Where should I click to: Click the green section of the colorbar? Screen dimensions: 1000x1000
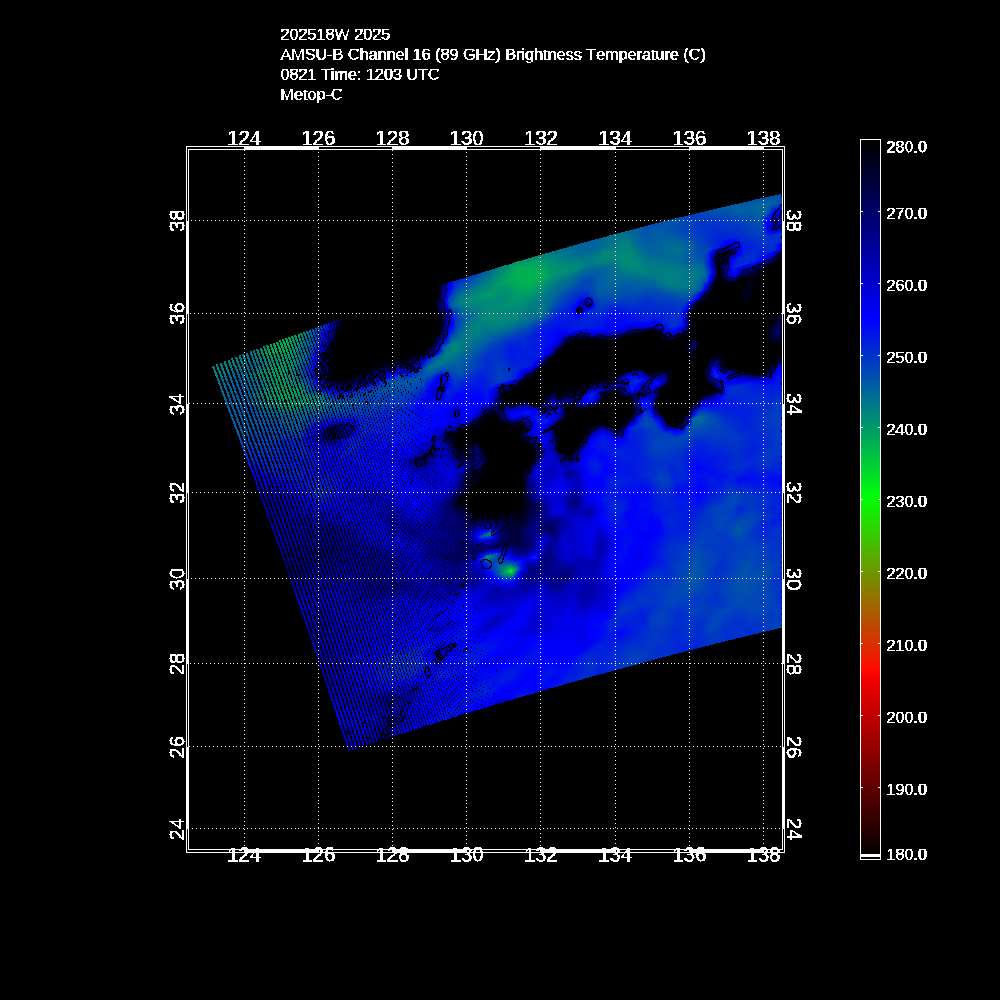870,500
